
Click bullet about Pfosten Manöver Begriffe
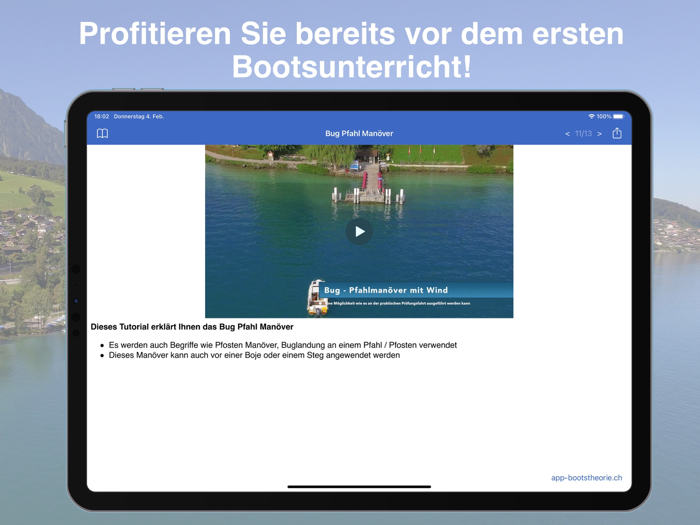pyautogui.click(x=283, y=345)
